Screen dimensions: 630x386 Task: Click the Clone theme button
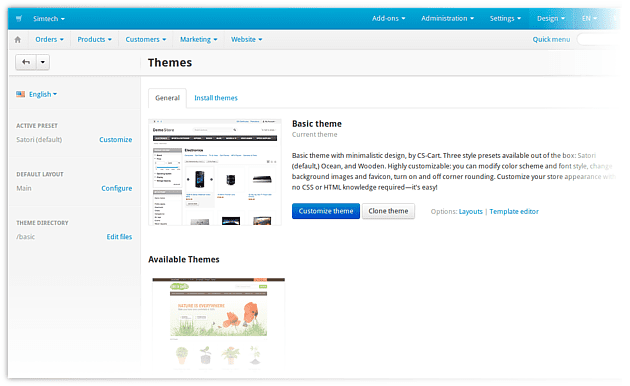tap(388, 211)
